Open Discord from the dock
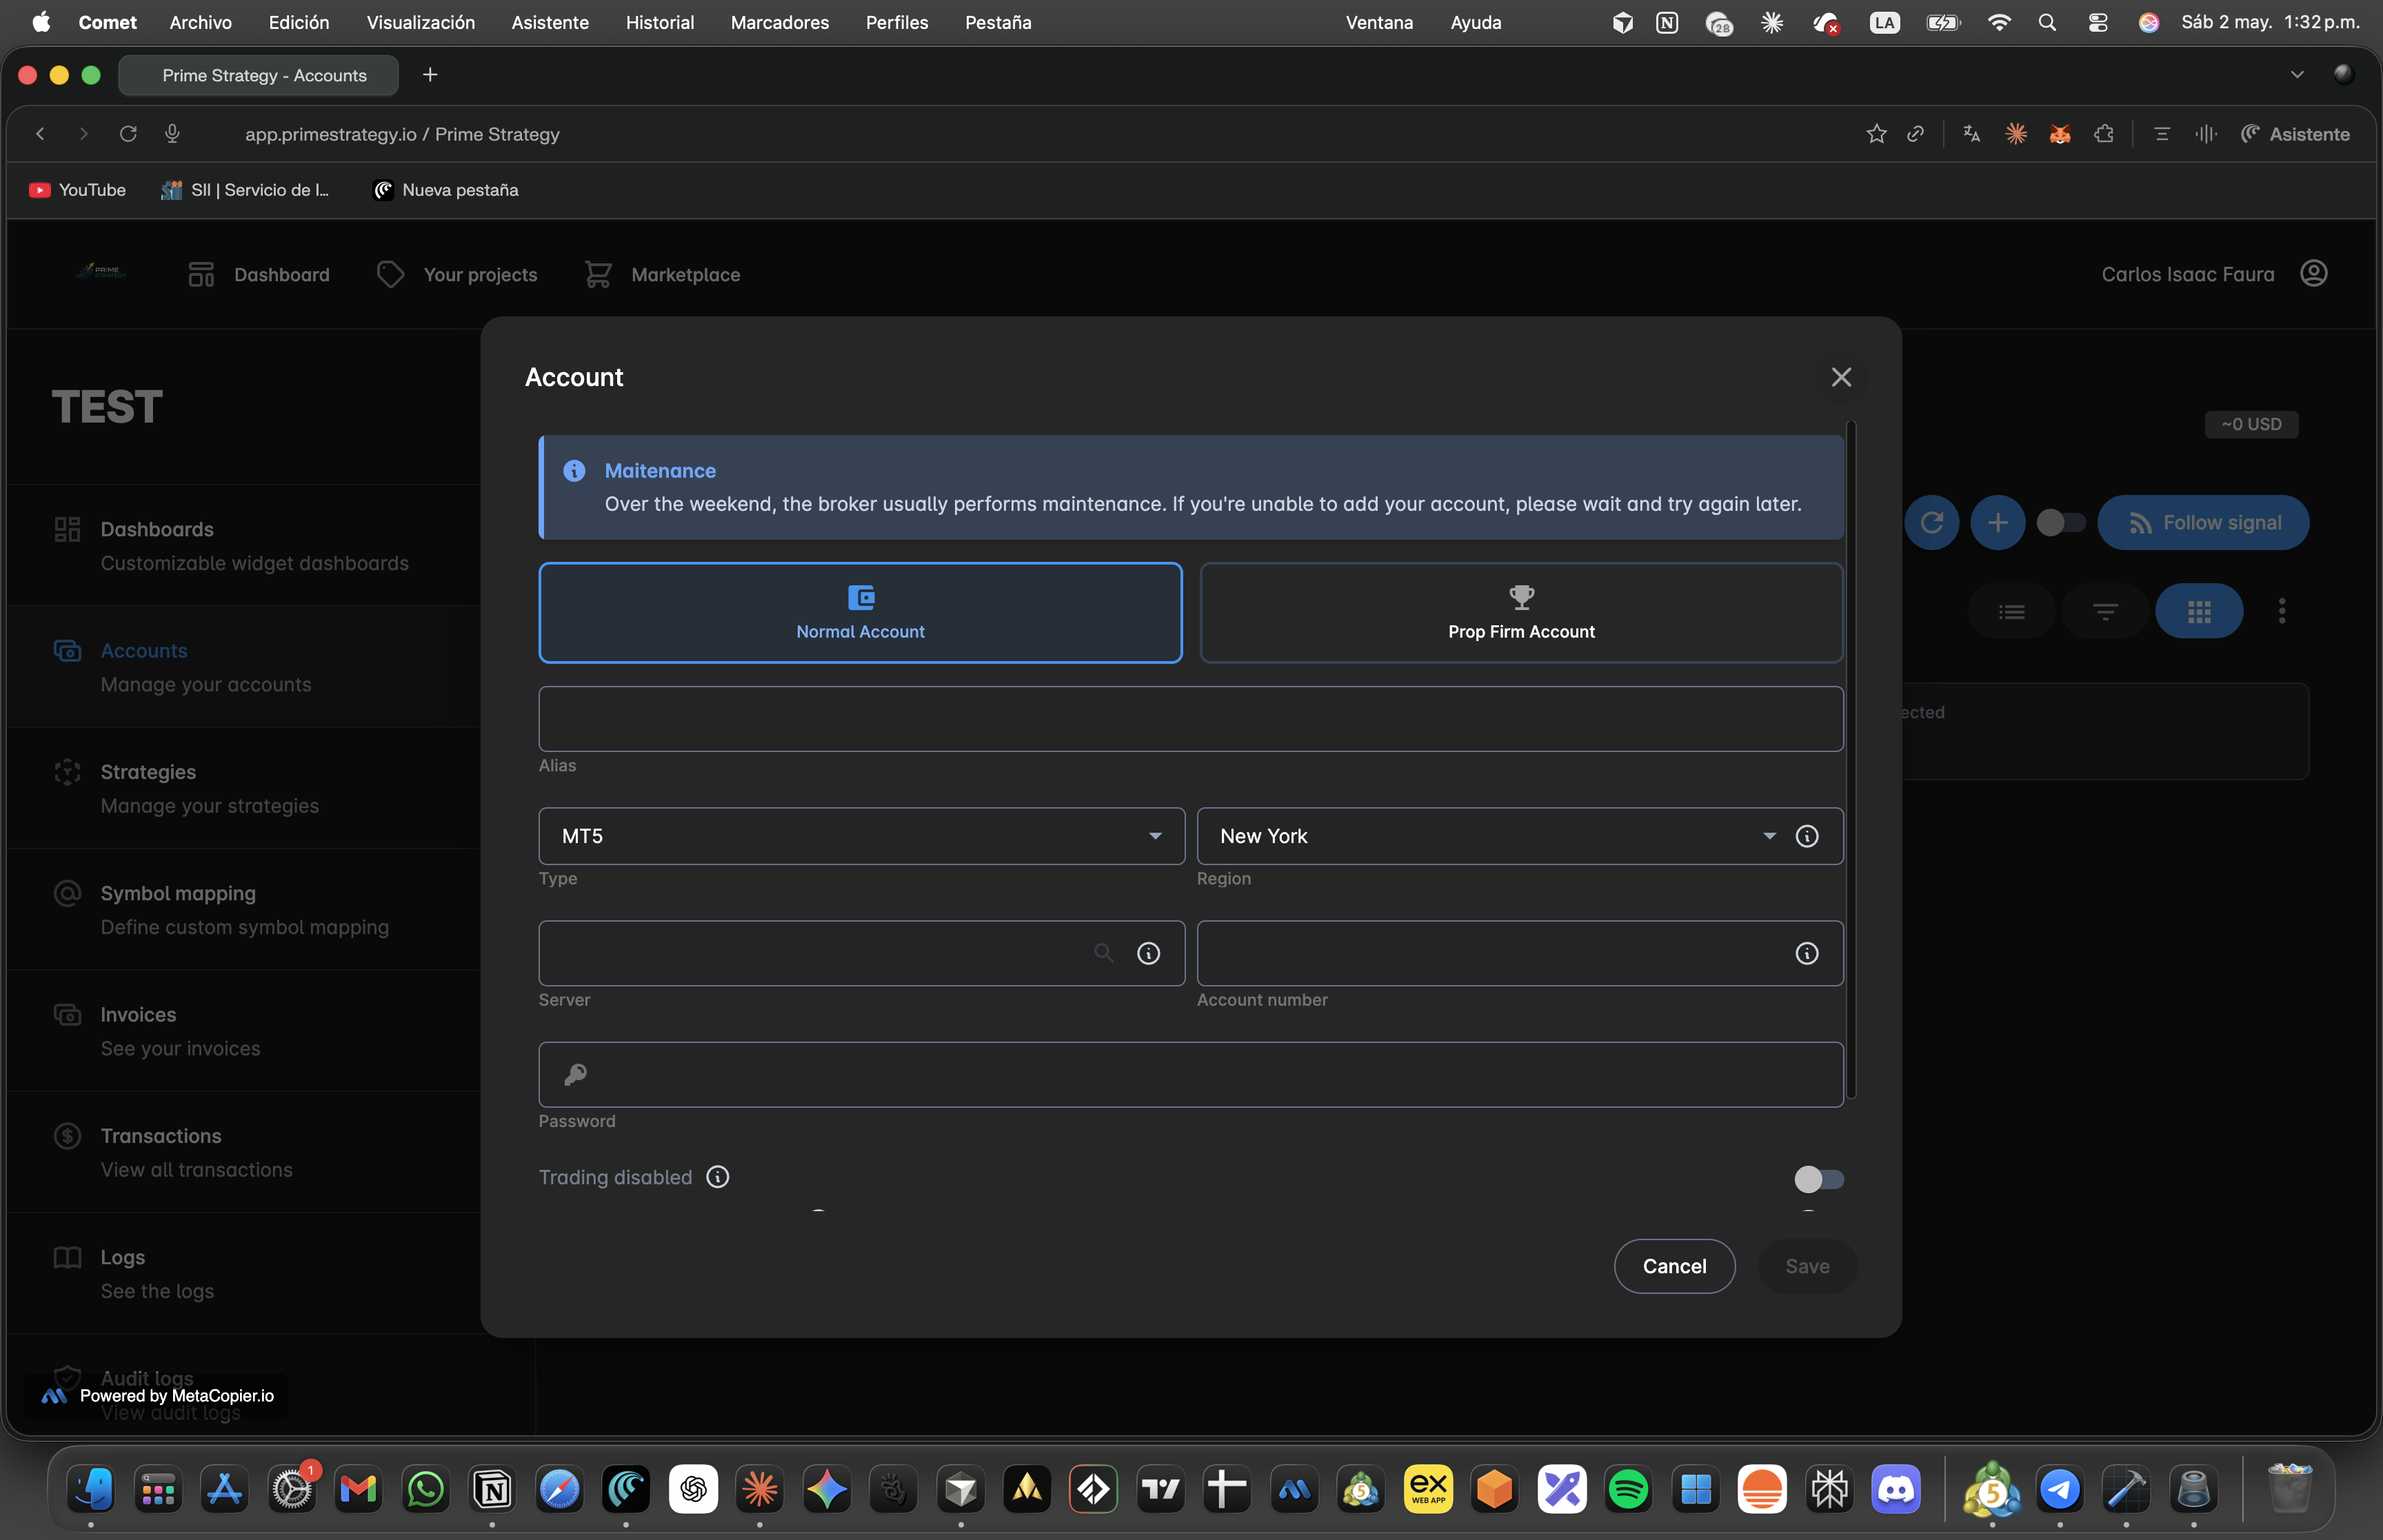Screen dimensions: 2383x1540 [x=1896, y=1490]
